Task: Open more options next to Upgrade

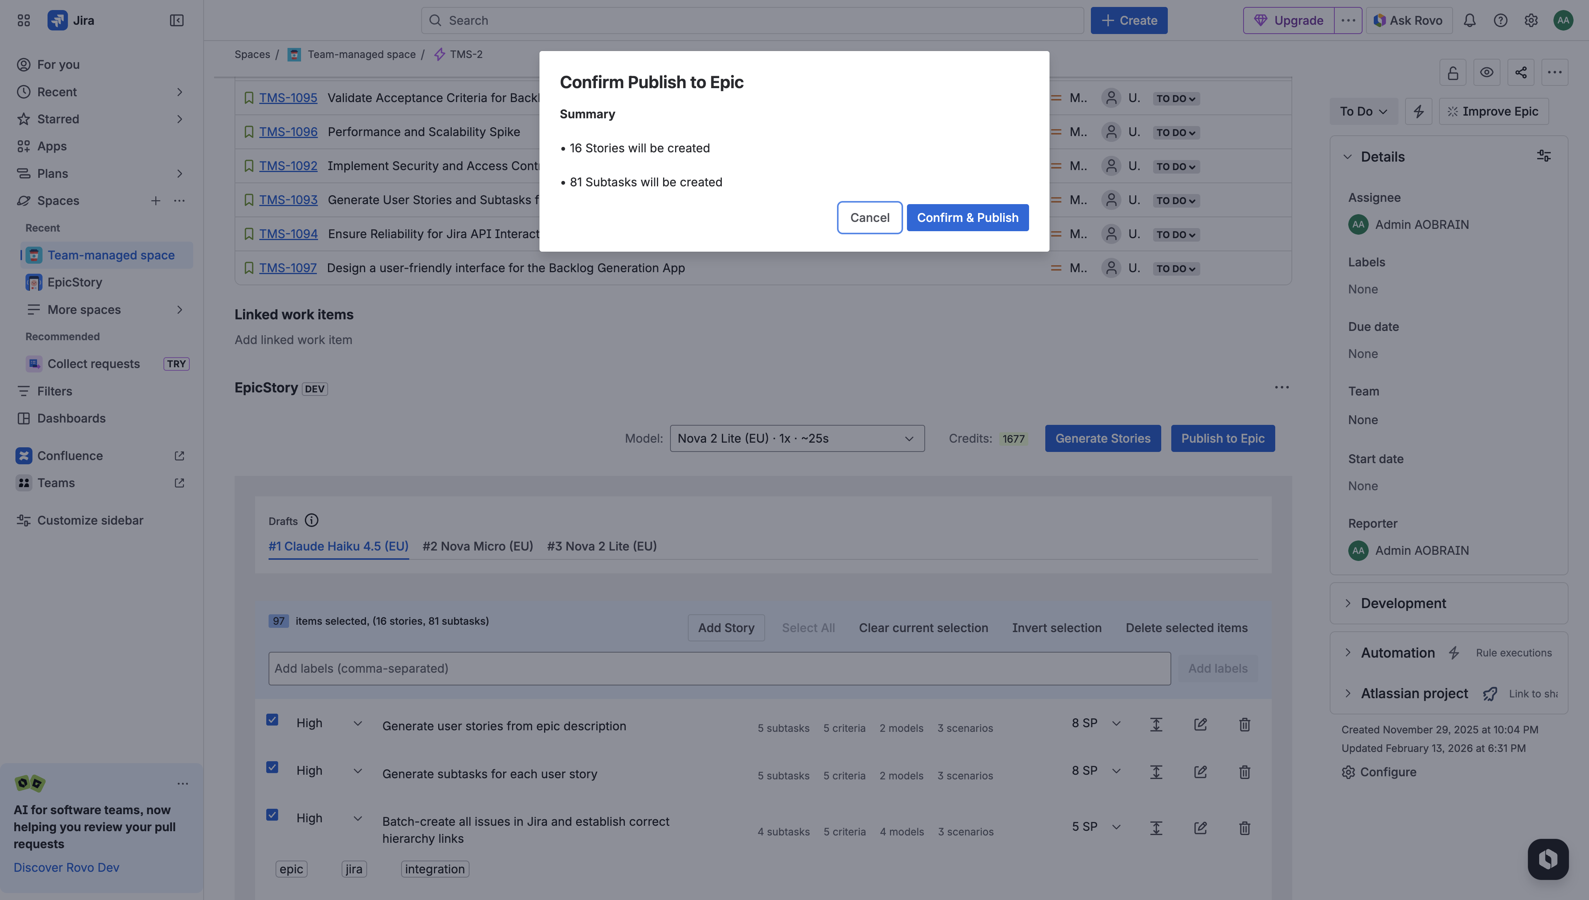Action: click(1348, 20)
